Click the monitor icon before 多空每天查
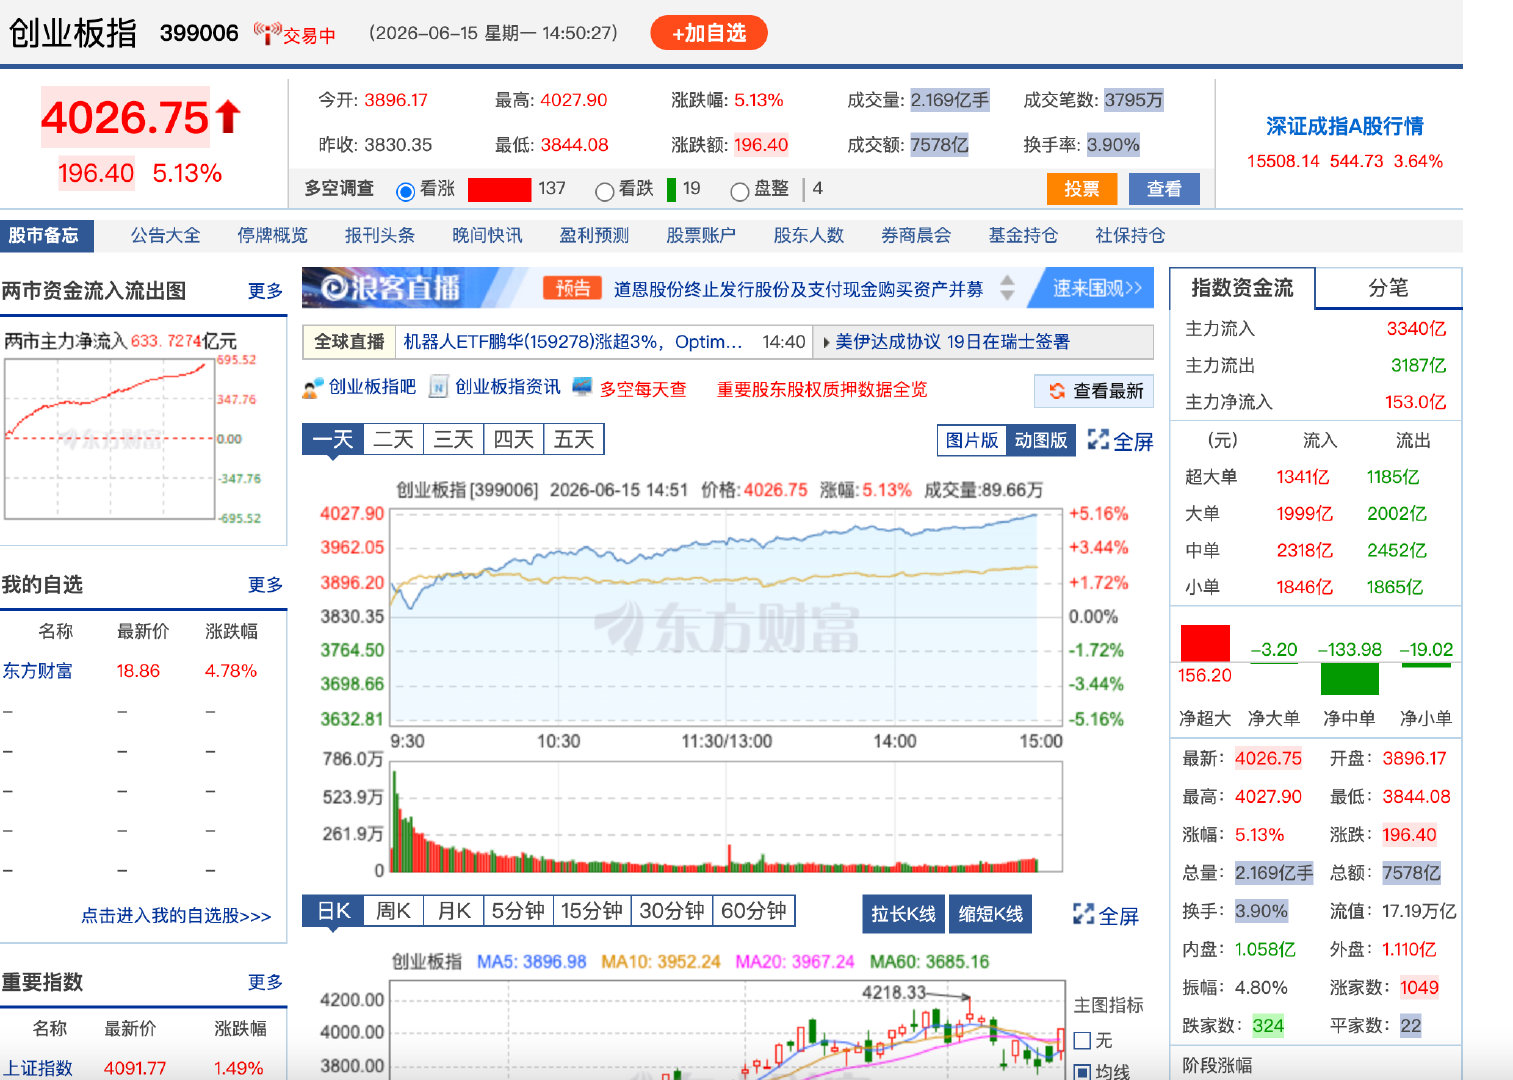Image resolution: width=1513 pixels, height=1080 pixels. tap(582, 386)
